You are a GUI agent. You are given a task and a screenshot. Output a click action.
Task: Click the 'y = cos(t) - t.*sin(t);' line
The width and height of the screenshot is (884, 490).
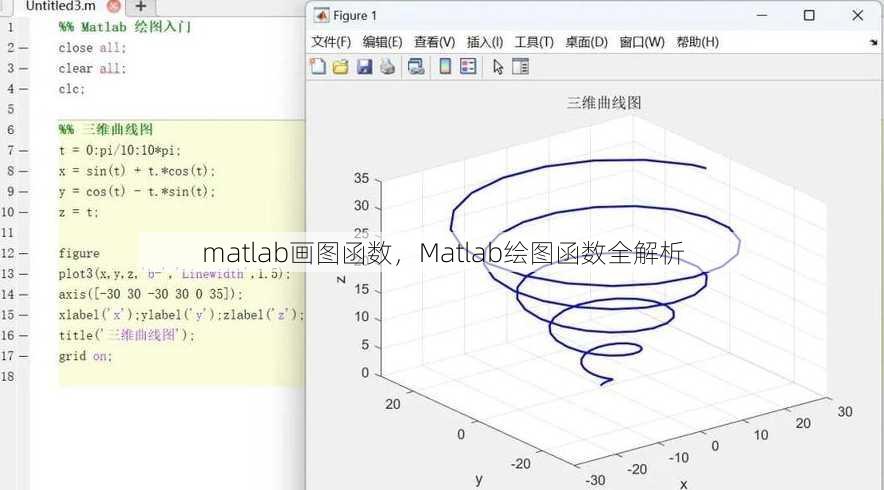point(137,192)
